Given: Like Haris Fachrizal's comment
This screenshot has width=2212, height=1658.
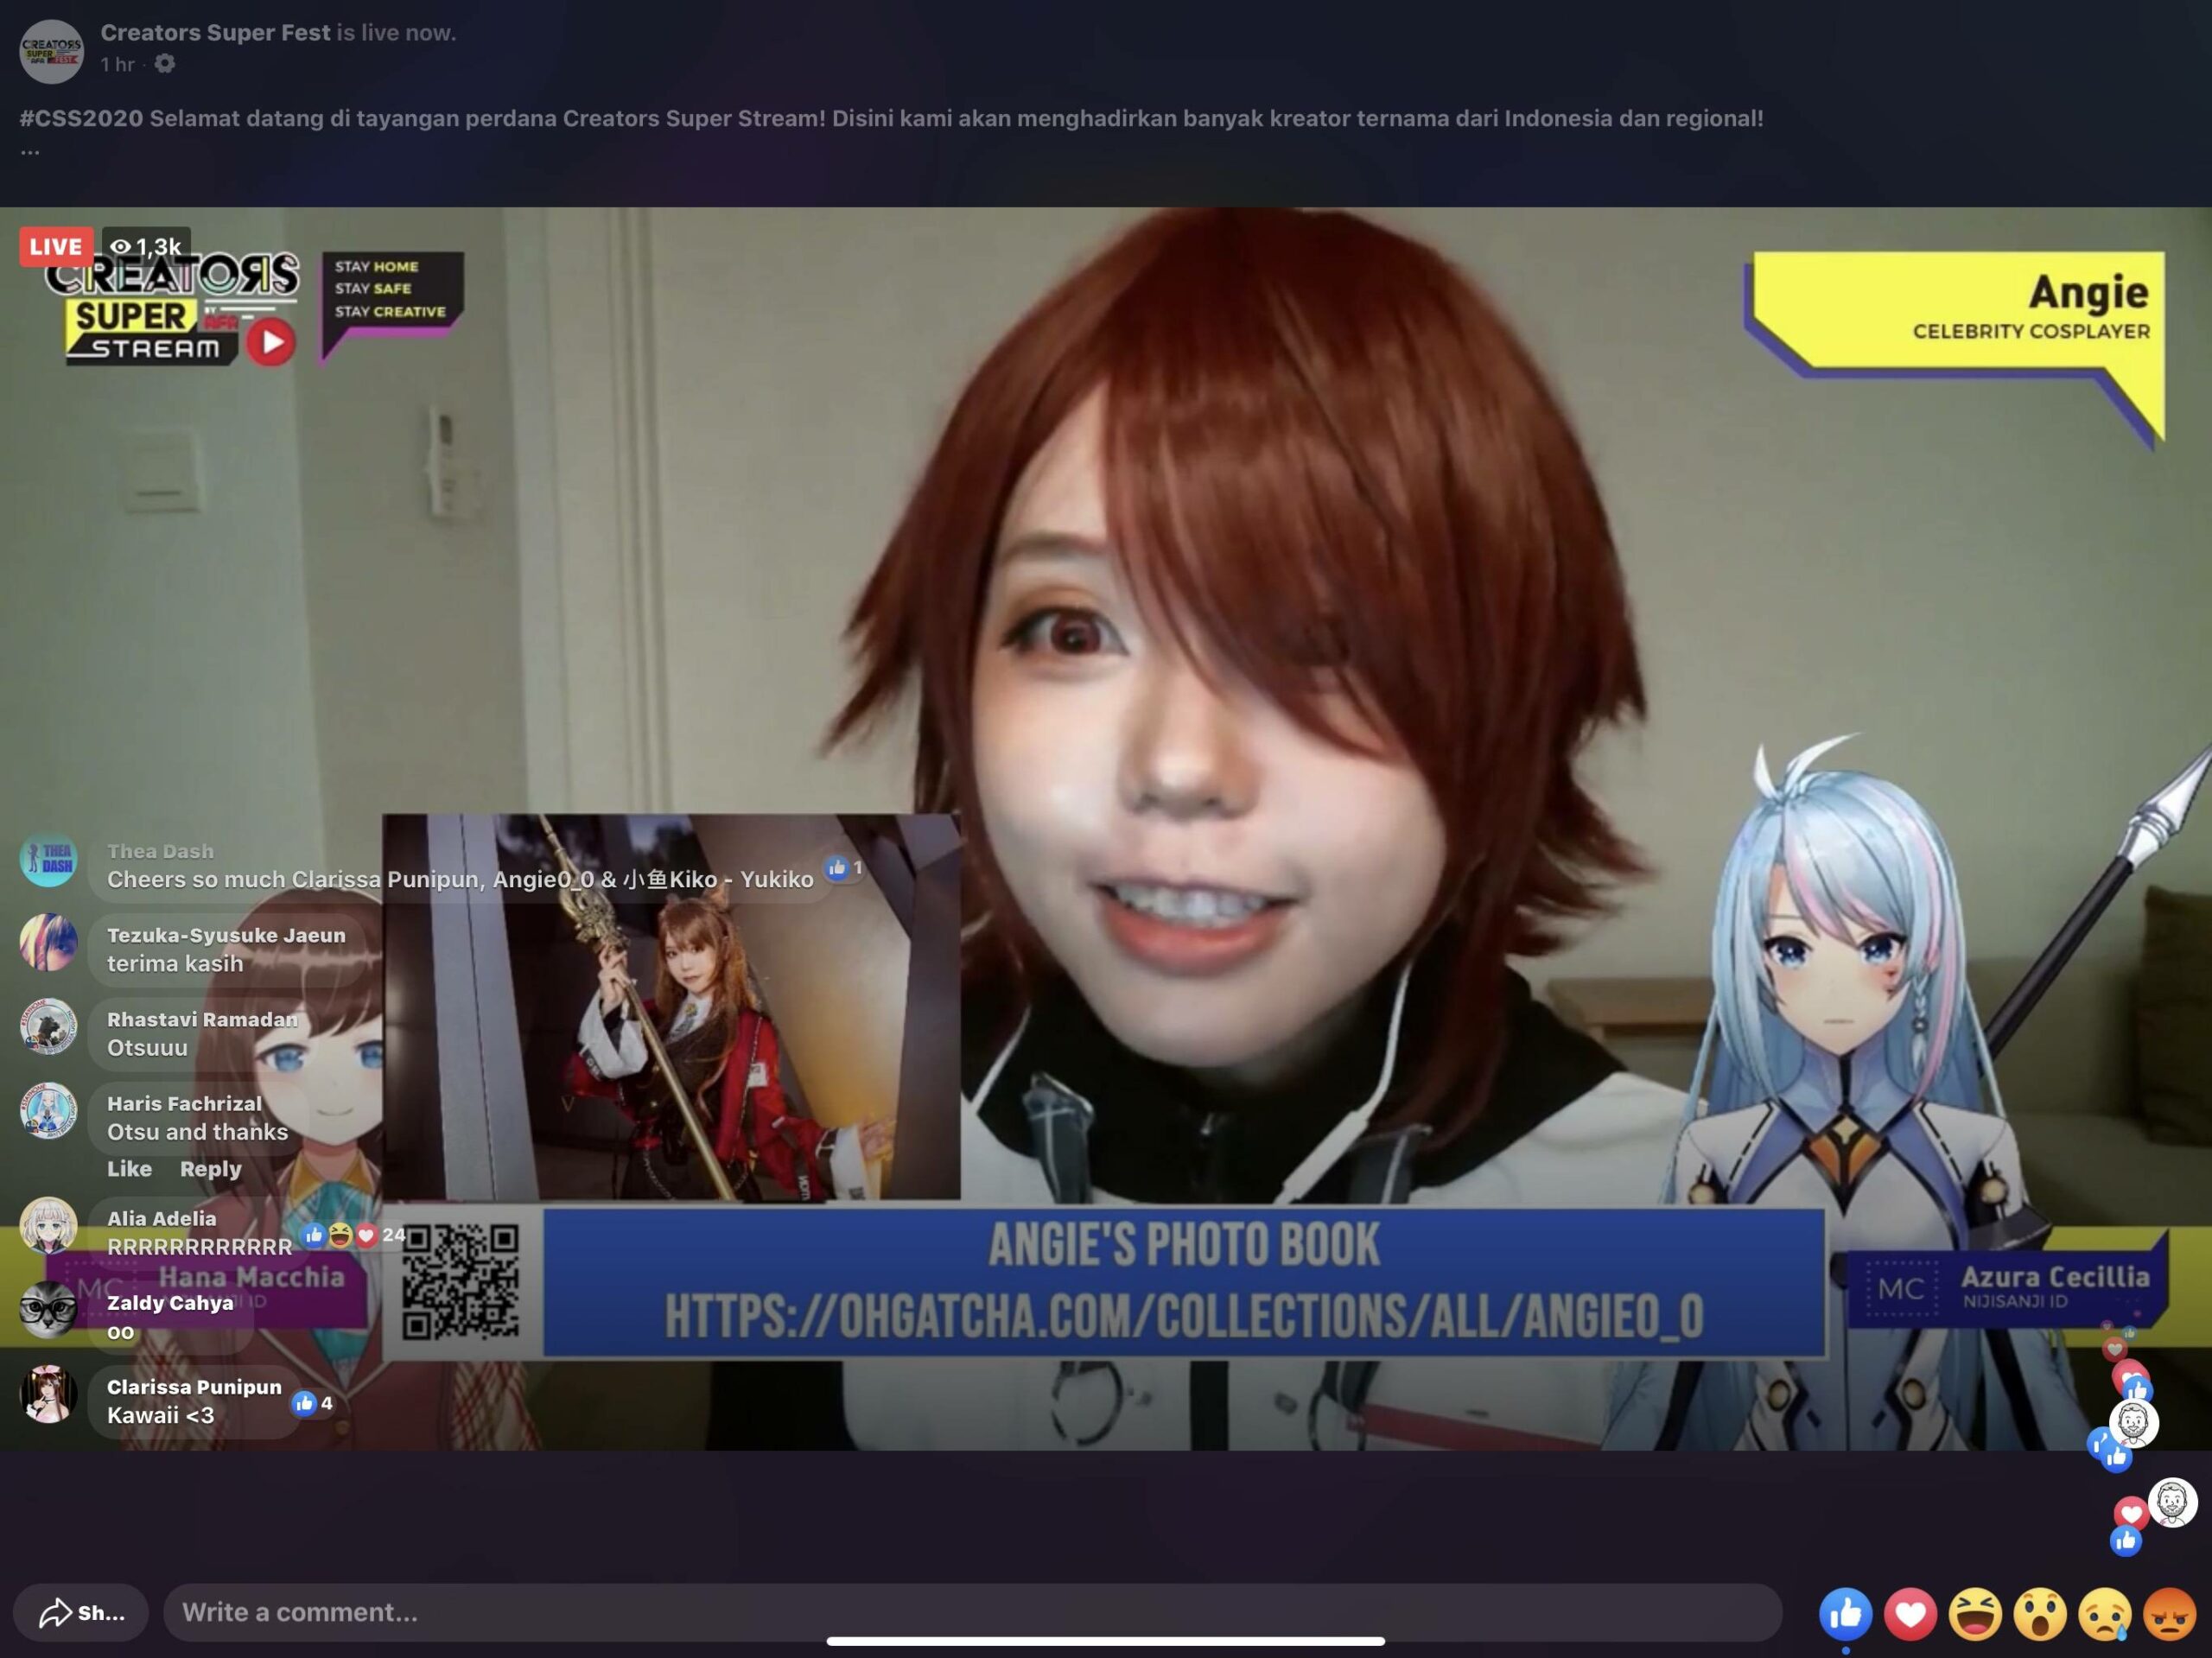Looking at the screenshot, I should [x=129, y=1168].
